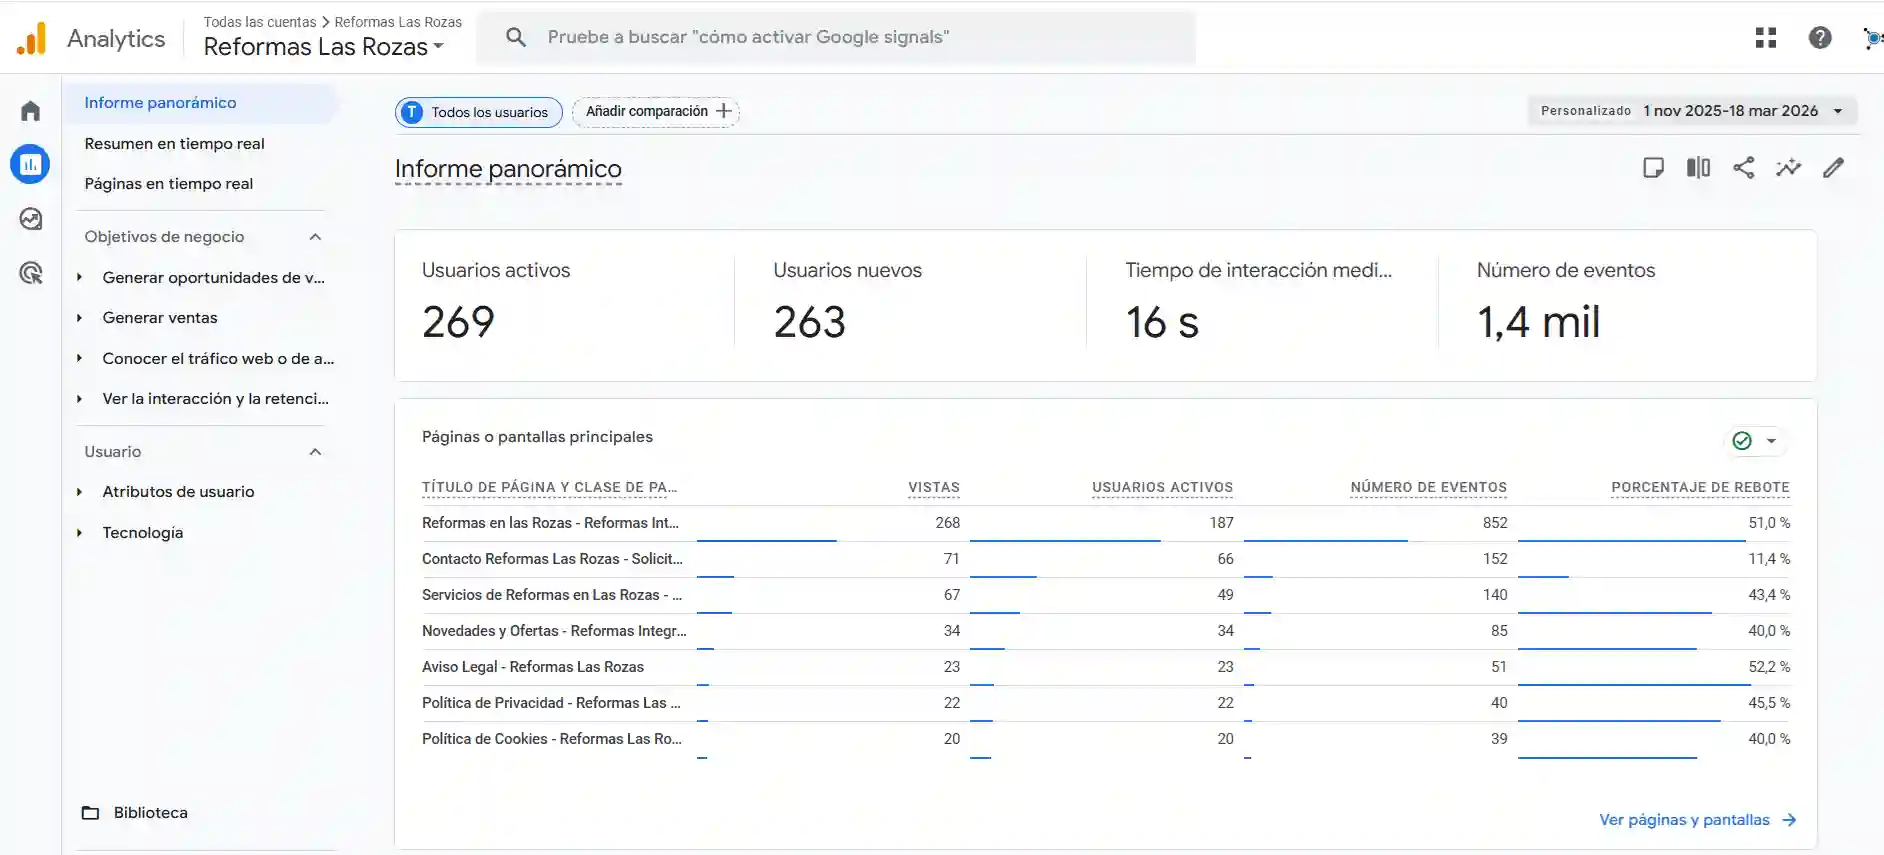
Task: Collapse the Usuario section
Action: (315, 452)
